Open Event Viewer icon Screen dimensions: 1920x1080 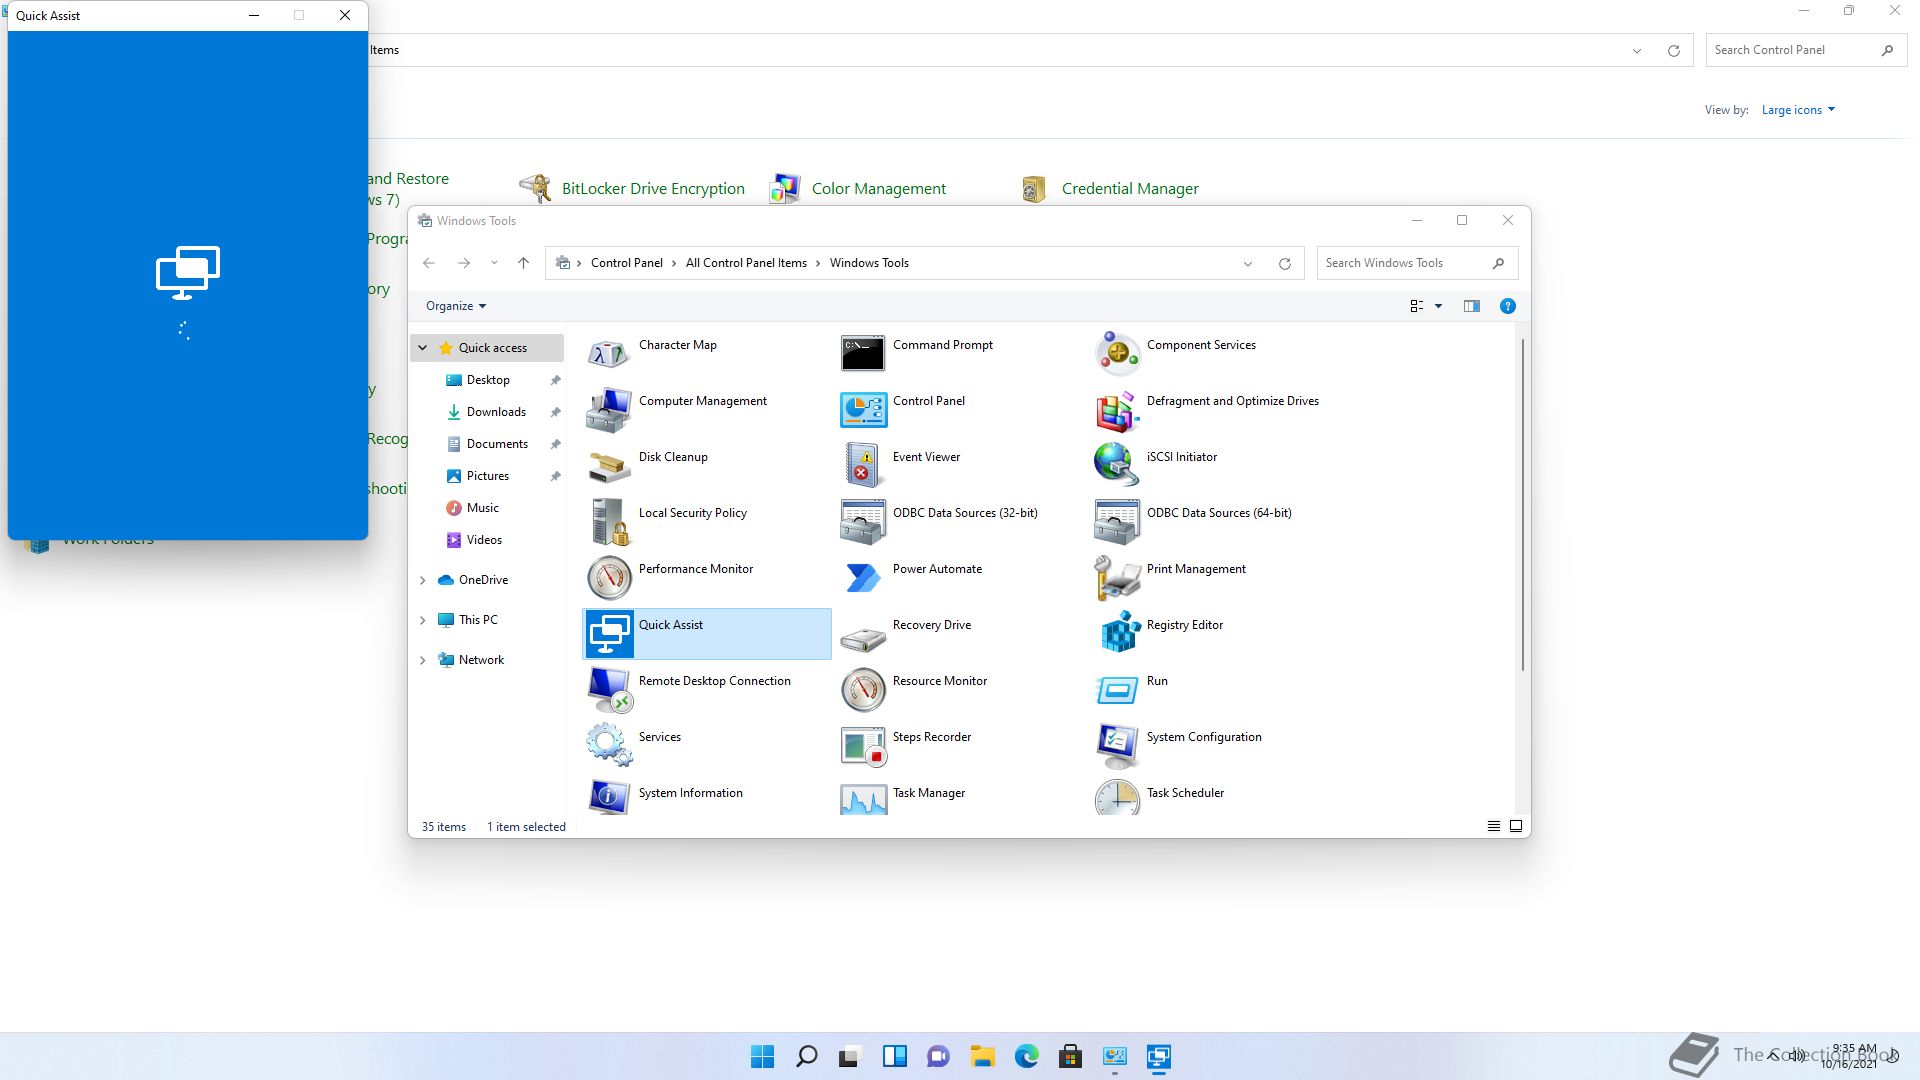863,465
